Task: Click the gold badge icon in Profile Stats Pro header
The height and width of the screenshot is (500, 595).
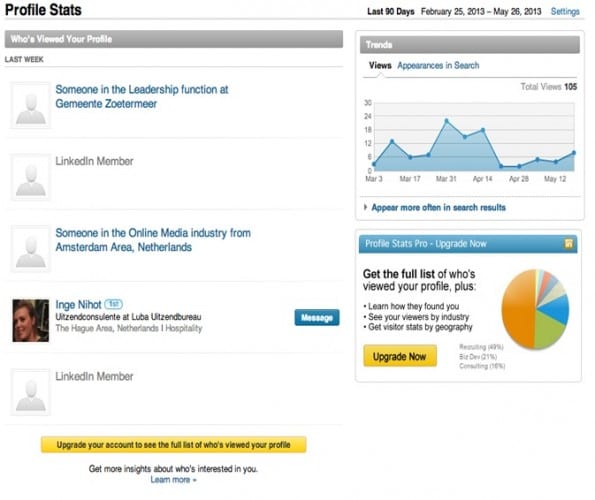Action: coord(568,244)
